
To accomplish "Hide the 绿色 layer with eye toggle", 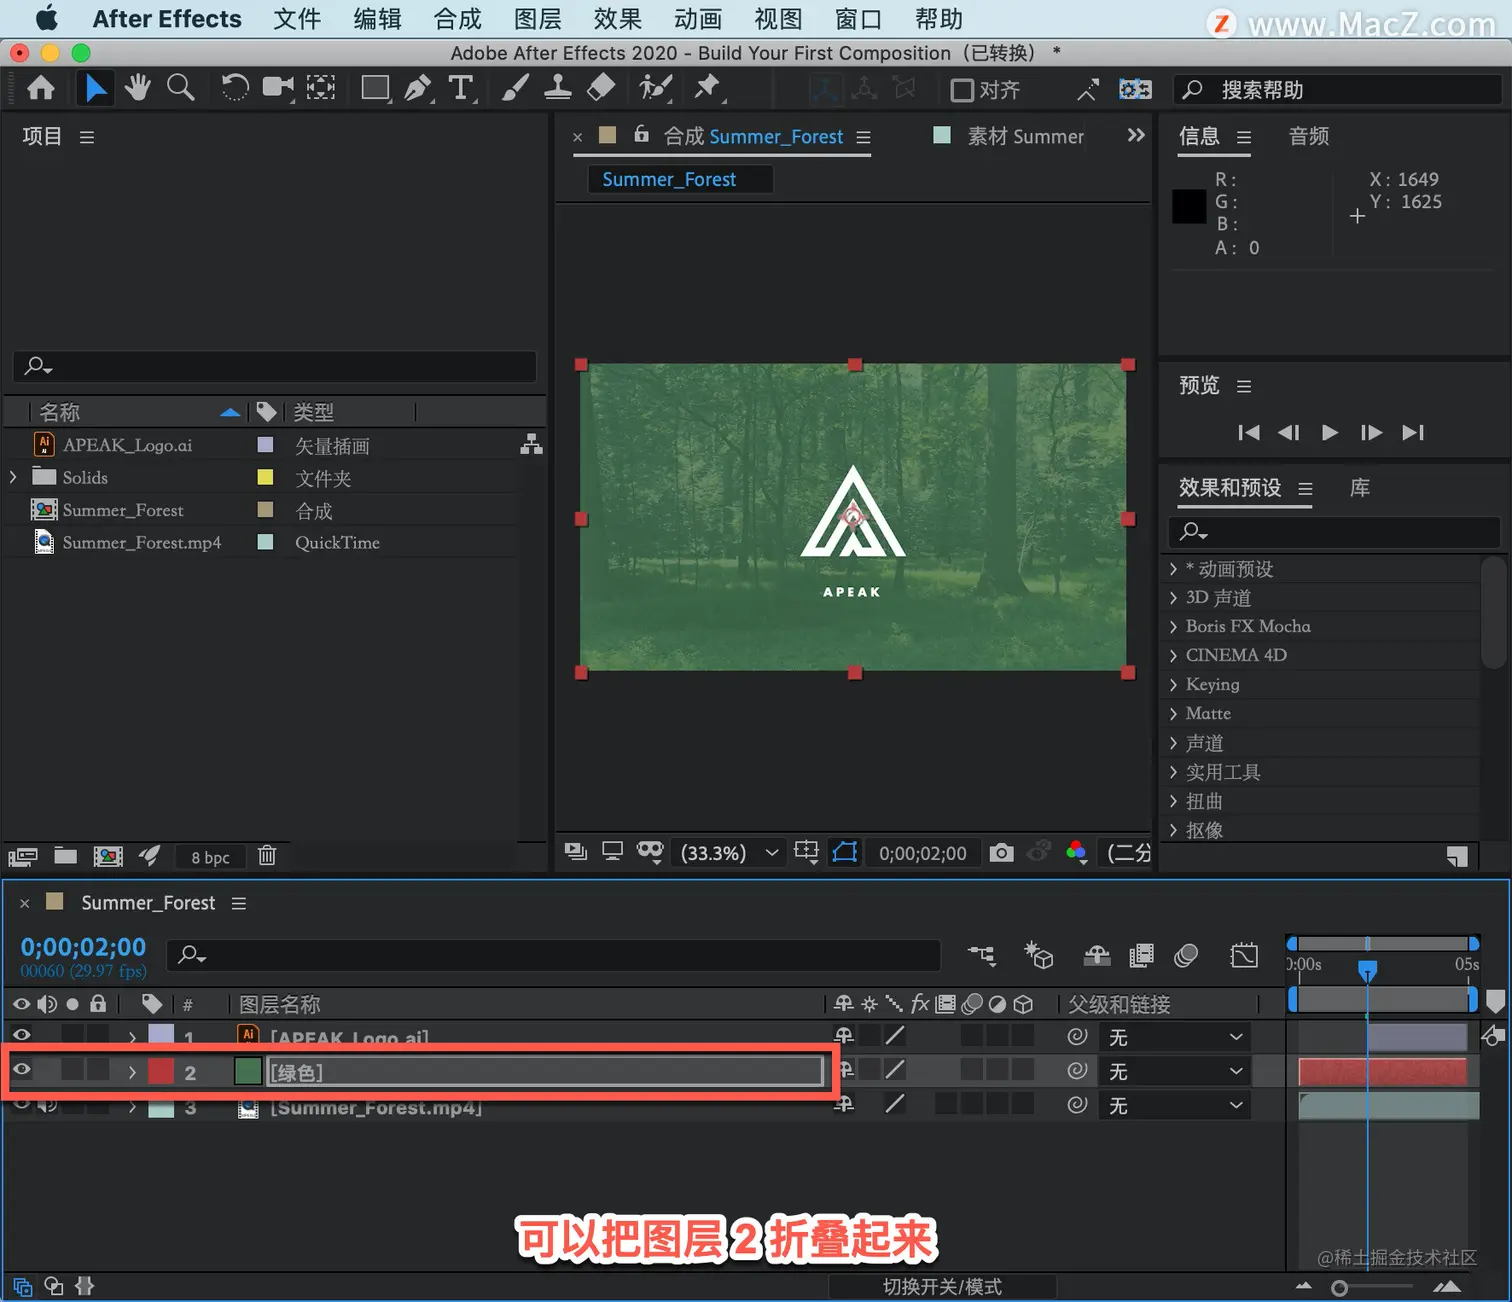I will 21,1070.
